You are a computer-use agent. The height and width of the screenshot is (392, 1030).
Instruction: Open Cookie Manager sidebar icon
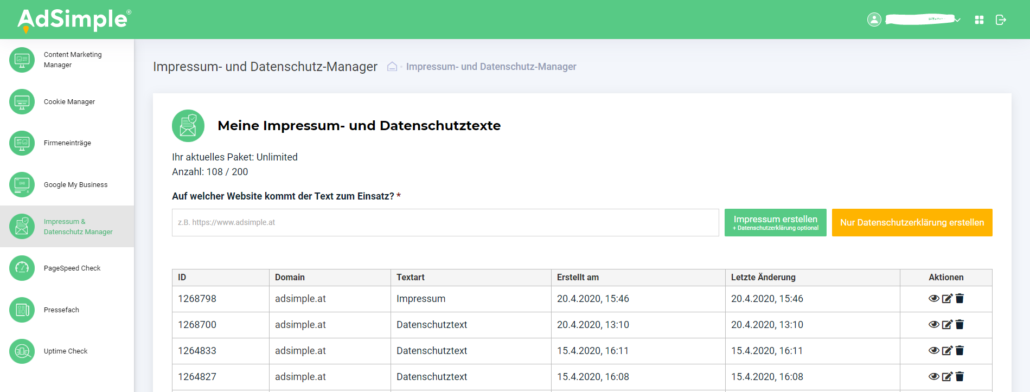[x=22, y=102]
